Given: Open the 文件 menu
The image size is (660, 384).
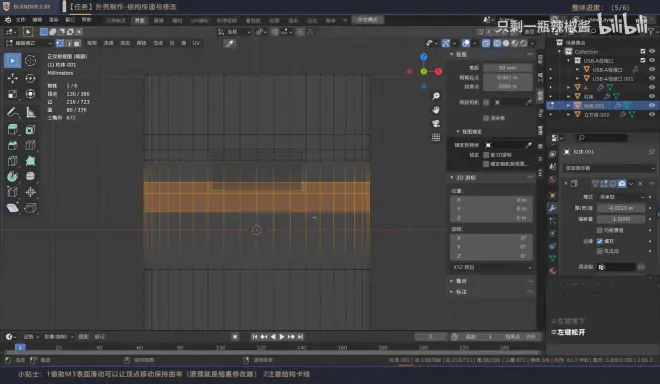Looking at the screenshot, I should point(21,20).
